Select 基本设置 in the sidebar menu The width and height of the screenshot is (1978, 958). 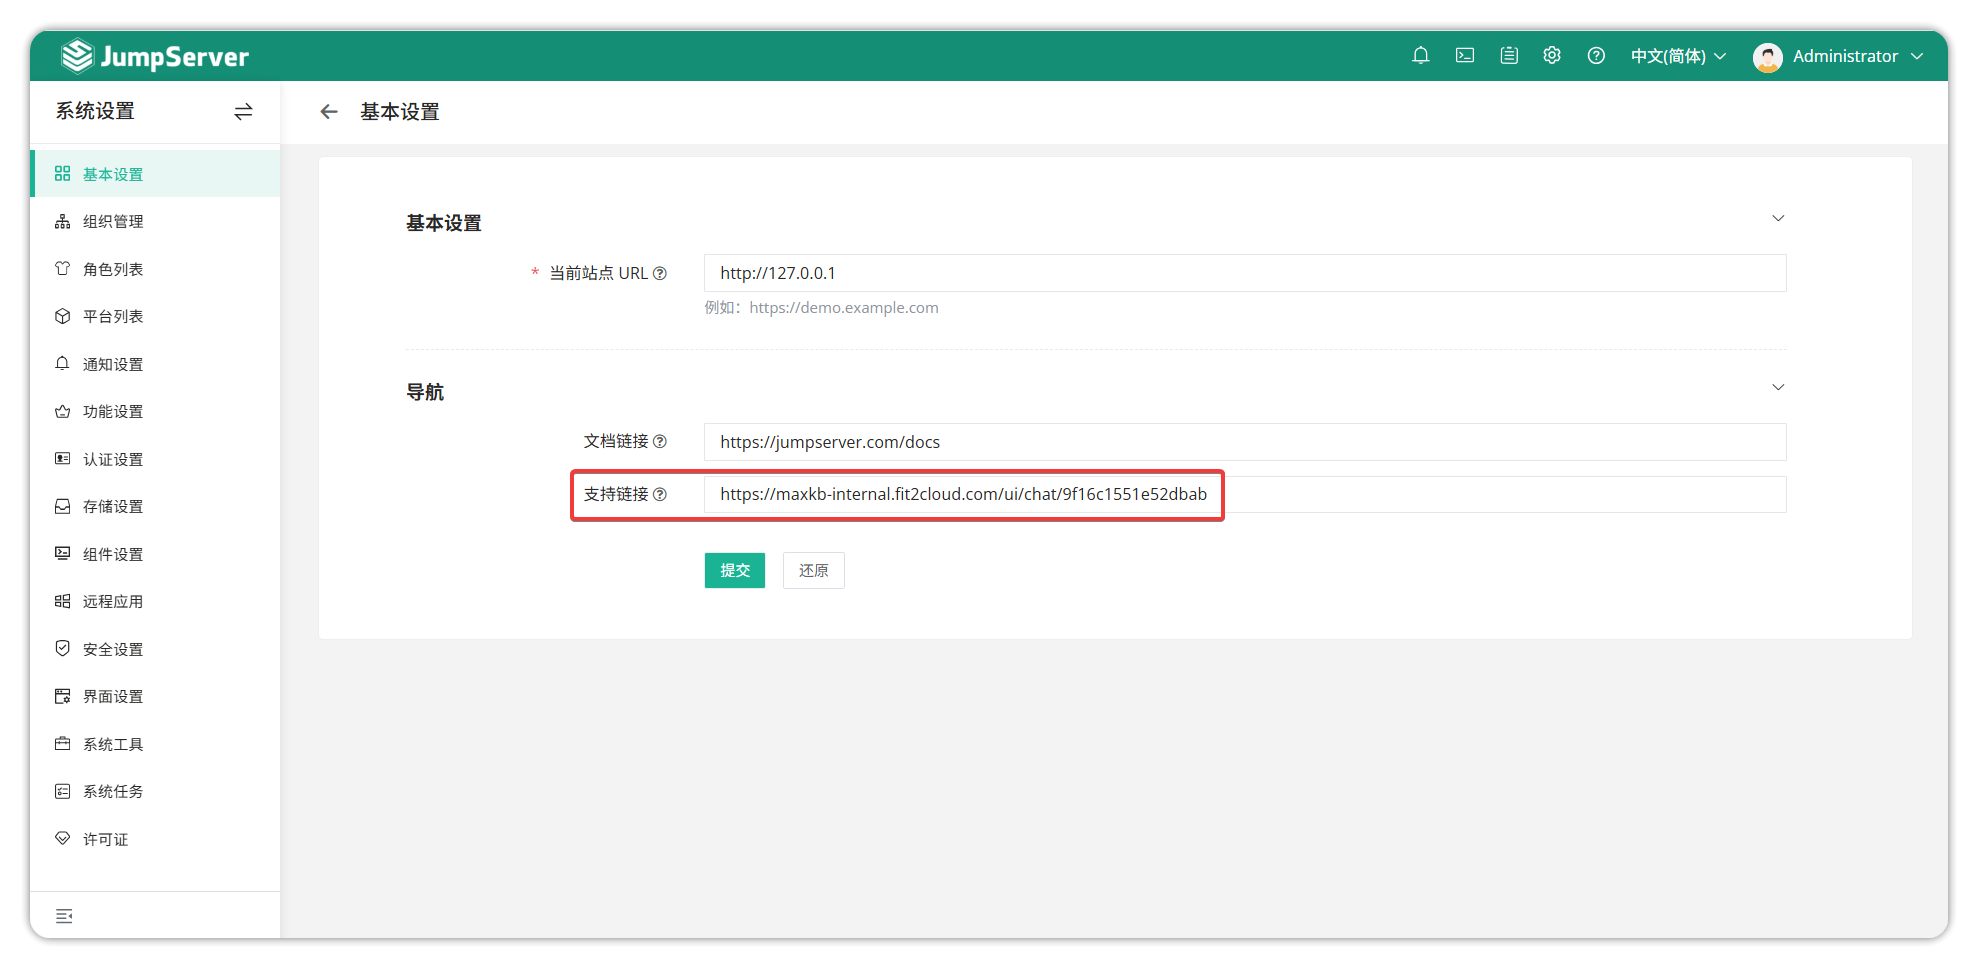click(155, 174)
